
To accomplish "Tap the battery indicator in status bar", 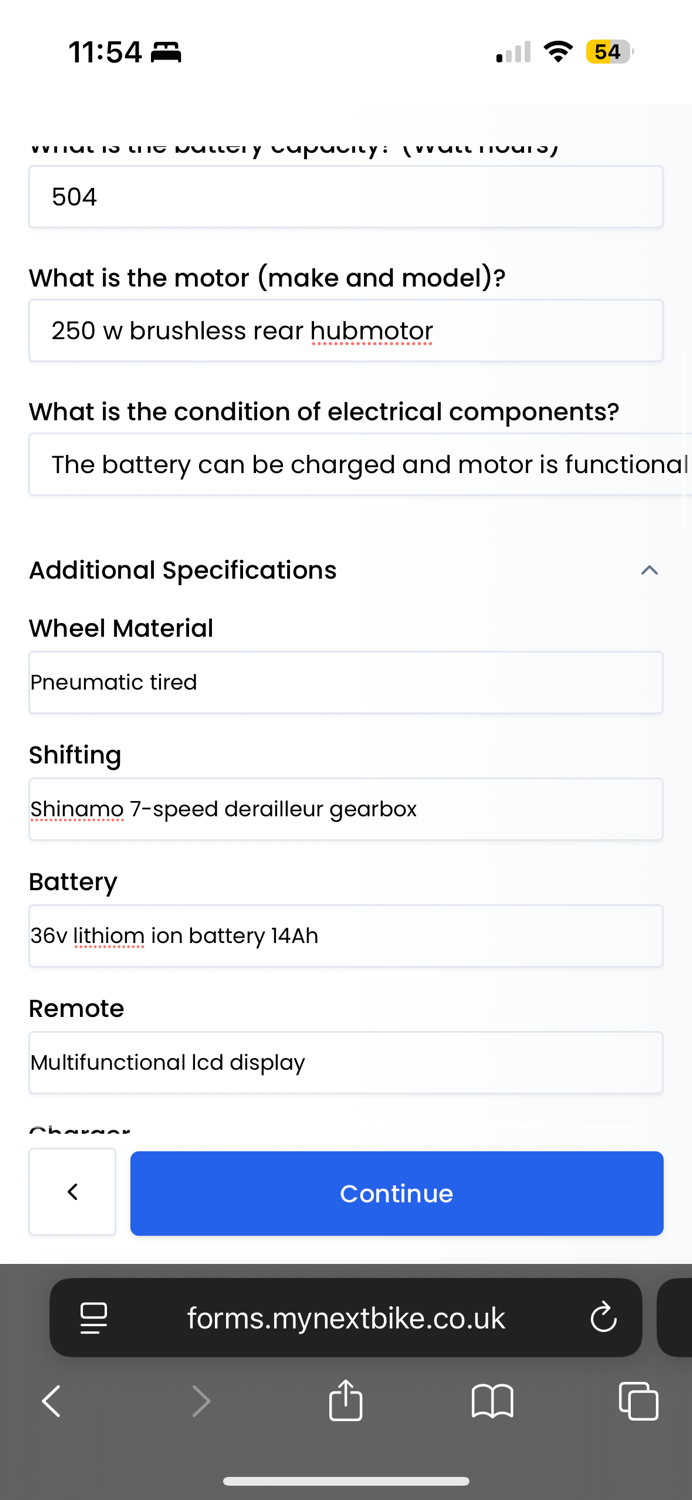I will (608, 52).
